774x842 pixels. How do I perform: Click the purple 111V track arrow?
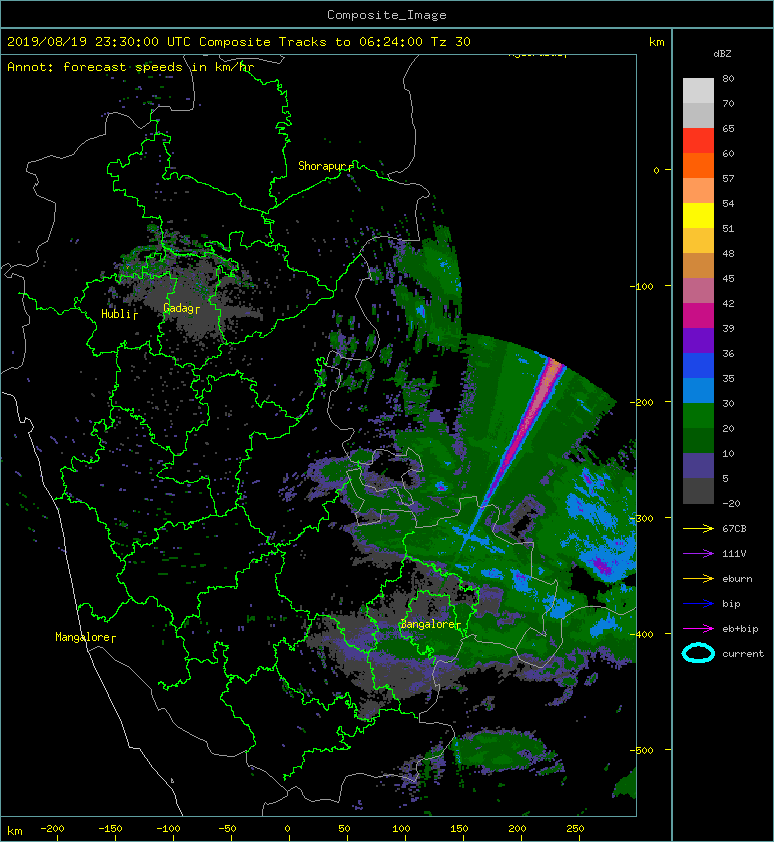(x=698, y=554)
